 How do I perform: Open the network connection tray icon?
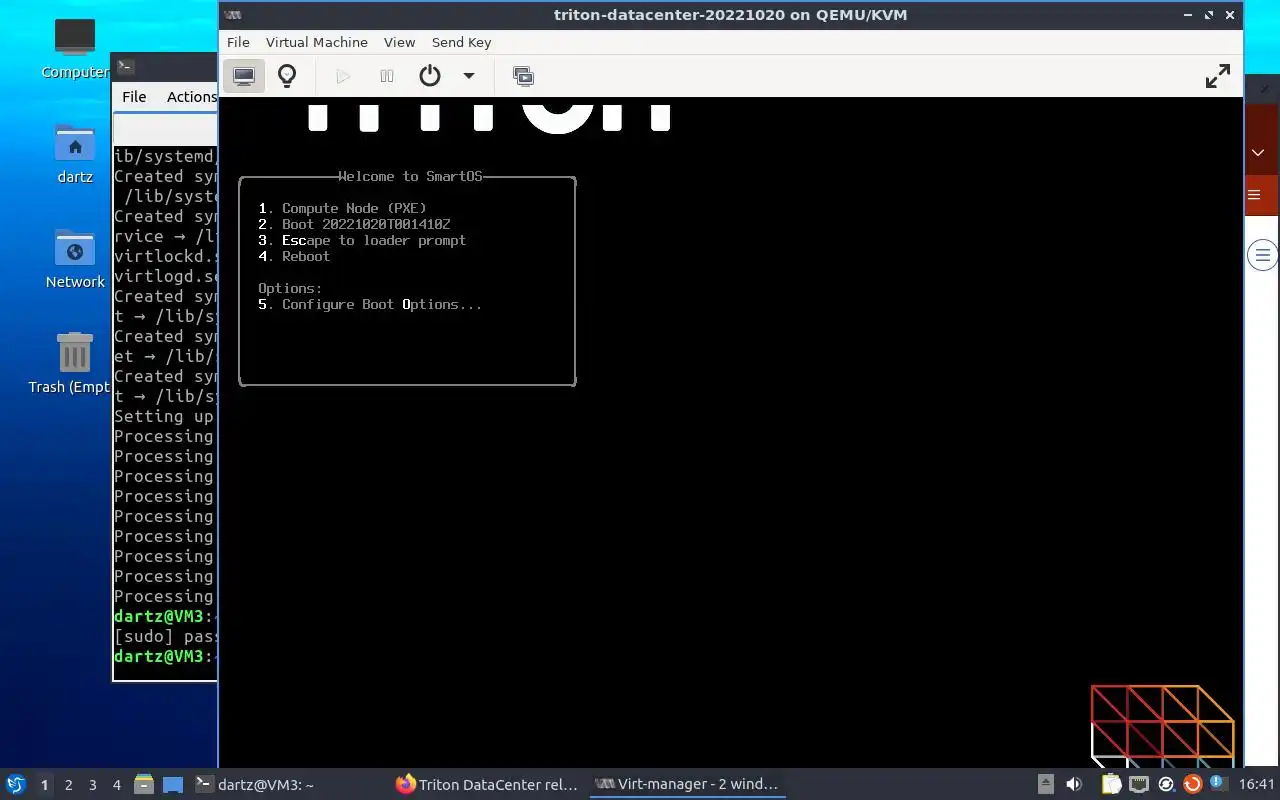(1139, 785)
